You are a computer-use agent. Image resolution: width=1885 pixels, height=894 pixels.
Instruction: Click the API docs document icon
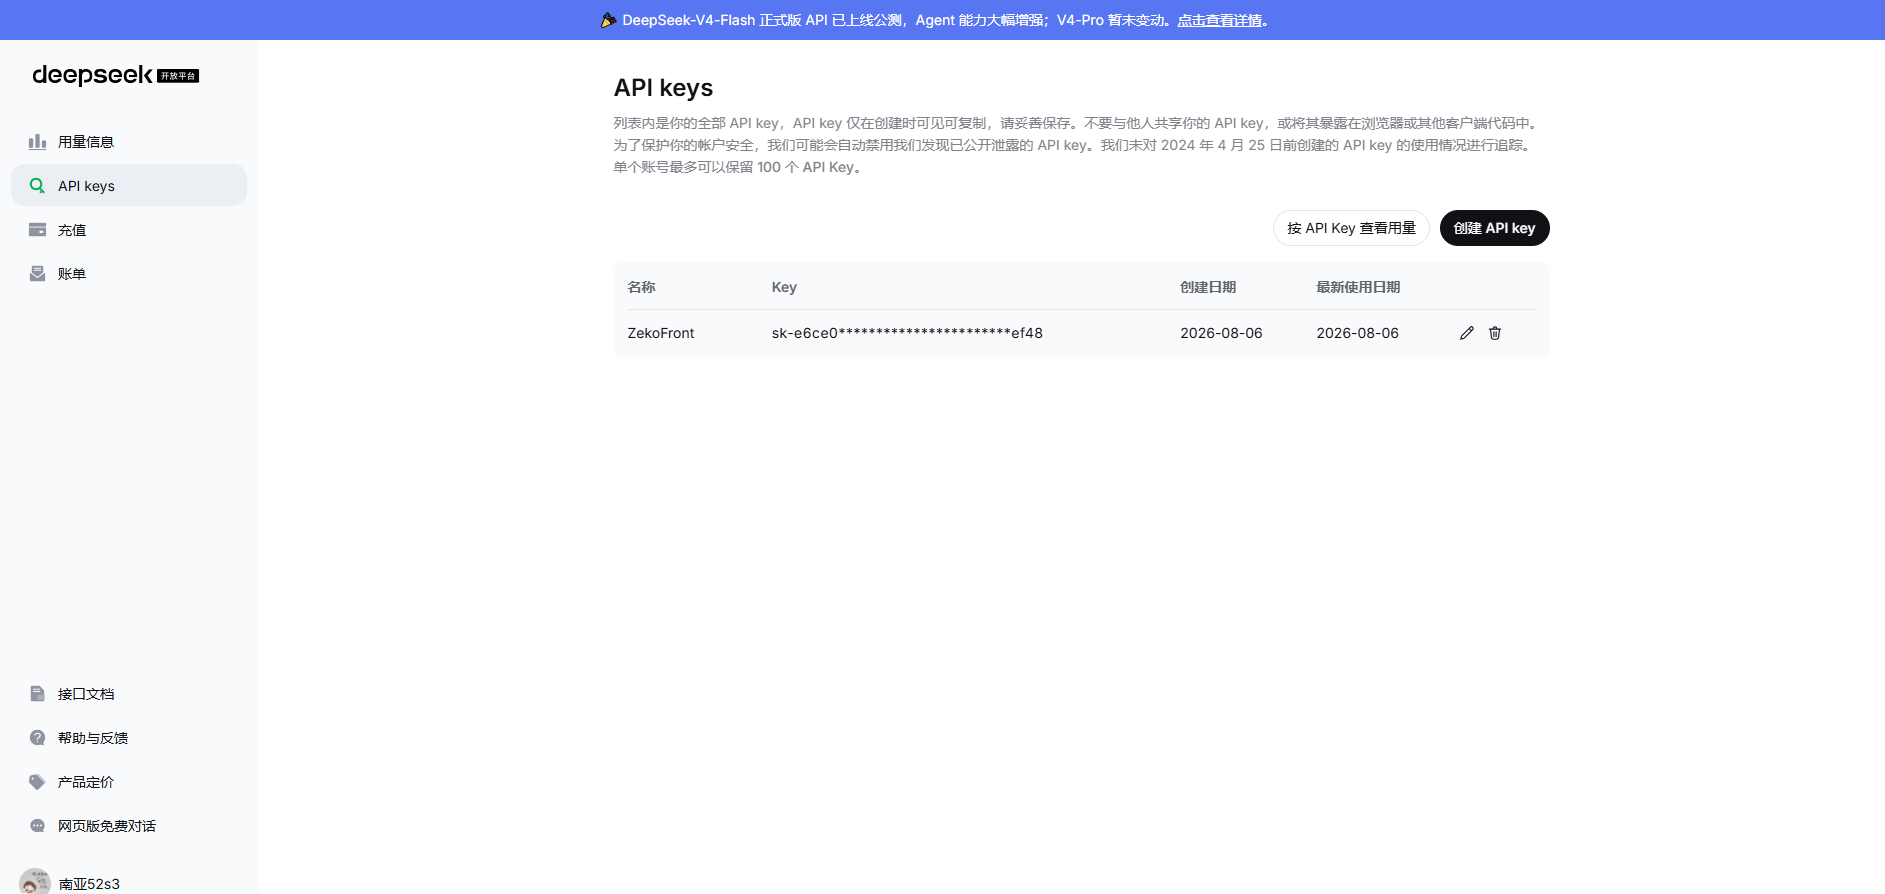(x=37, y=694)
